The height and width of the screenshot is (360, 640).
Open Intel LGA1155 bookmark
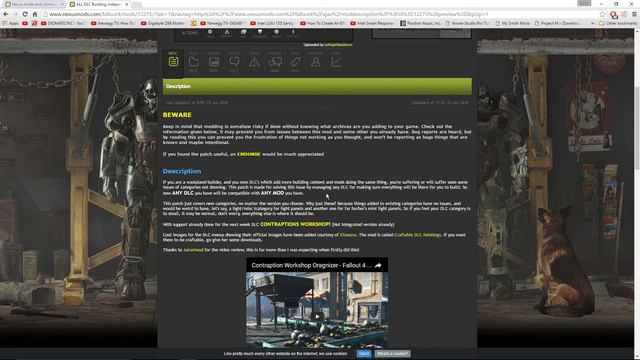(x=271, y=23)
